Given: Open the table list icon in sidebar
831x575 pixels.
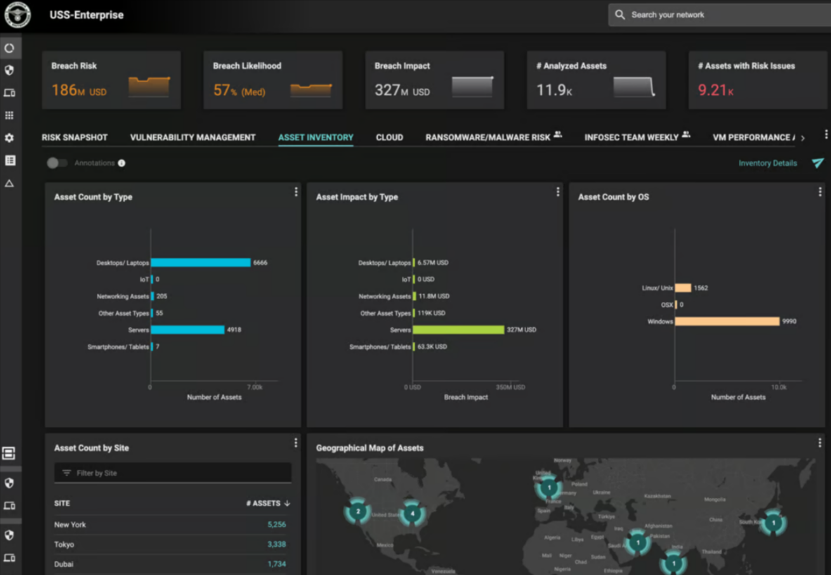Looking at the screenshot, I should click(10, 161).
